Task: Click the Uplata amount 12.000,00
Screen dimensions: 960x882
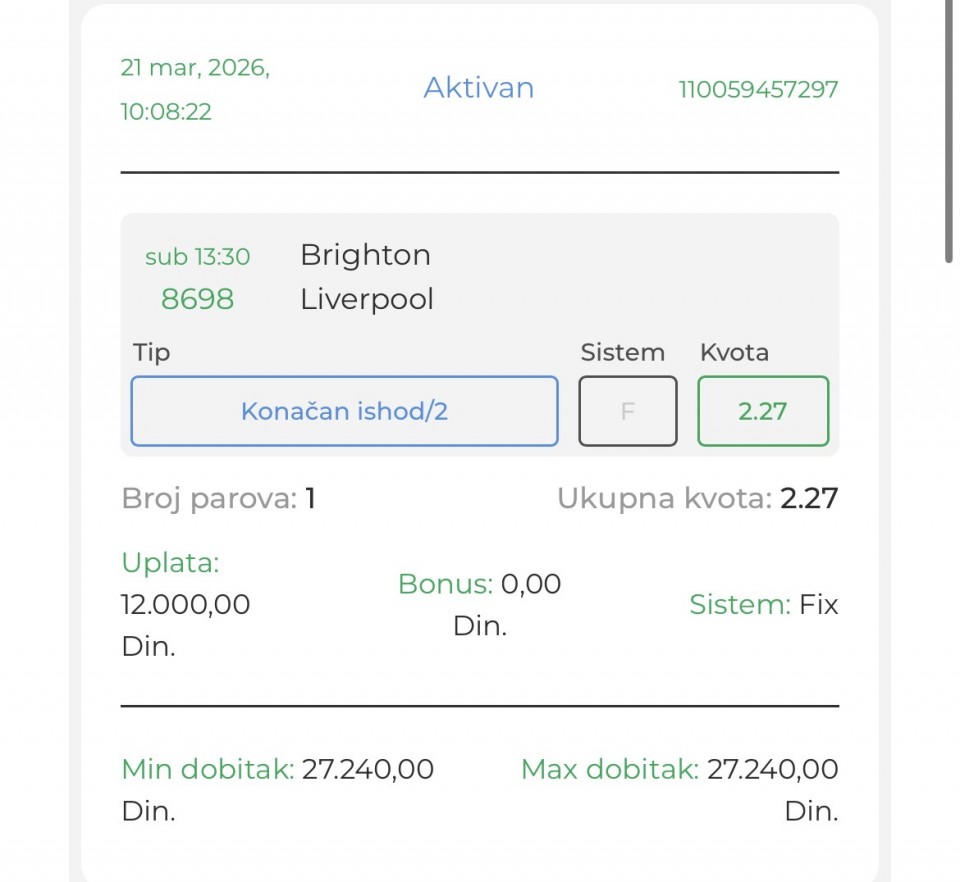Action: 186,605
